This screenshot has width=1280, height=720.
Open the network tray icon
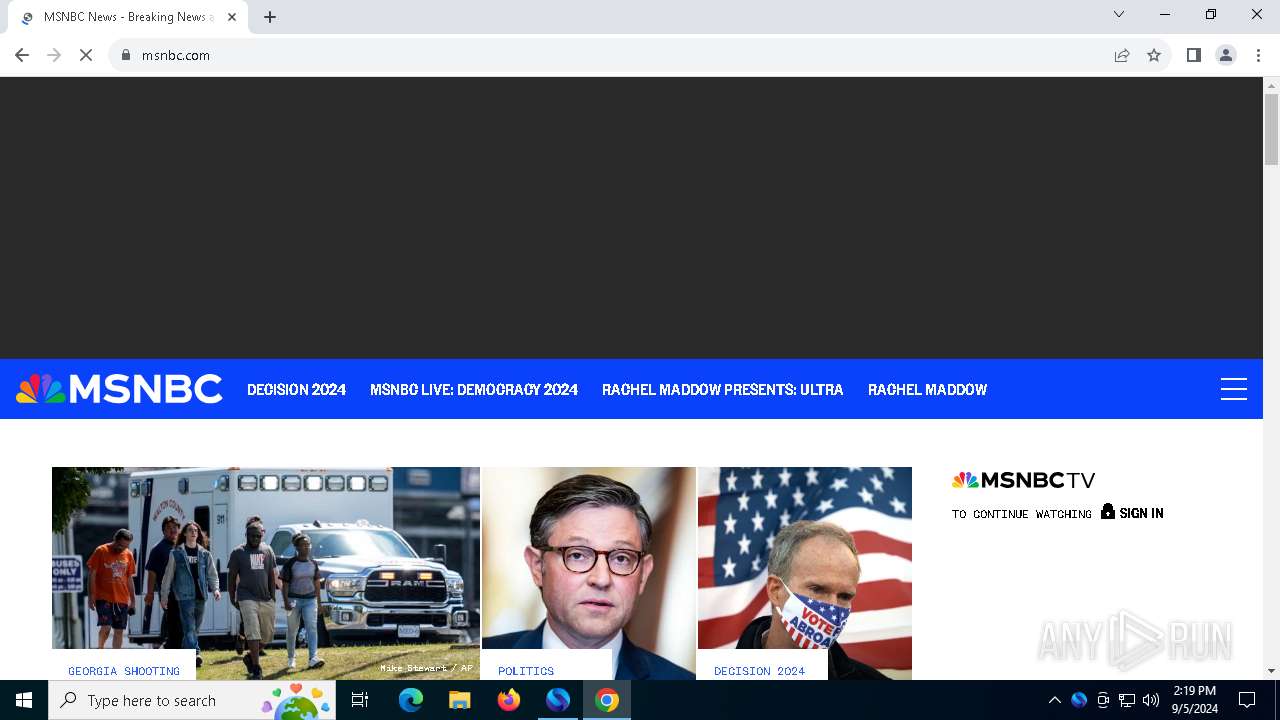(1127, 700)
